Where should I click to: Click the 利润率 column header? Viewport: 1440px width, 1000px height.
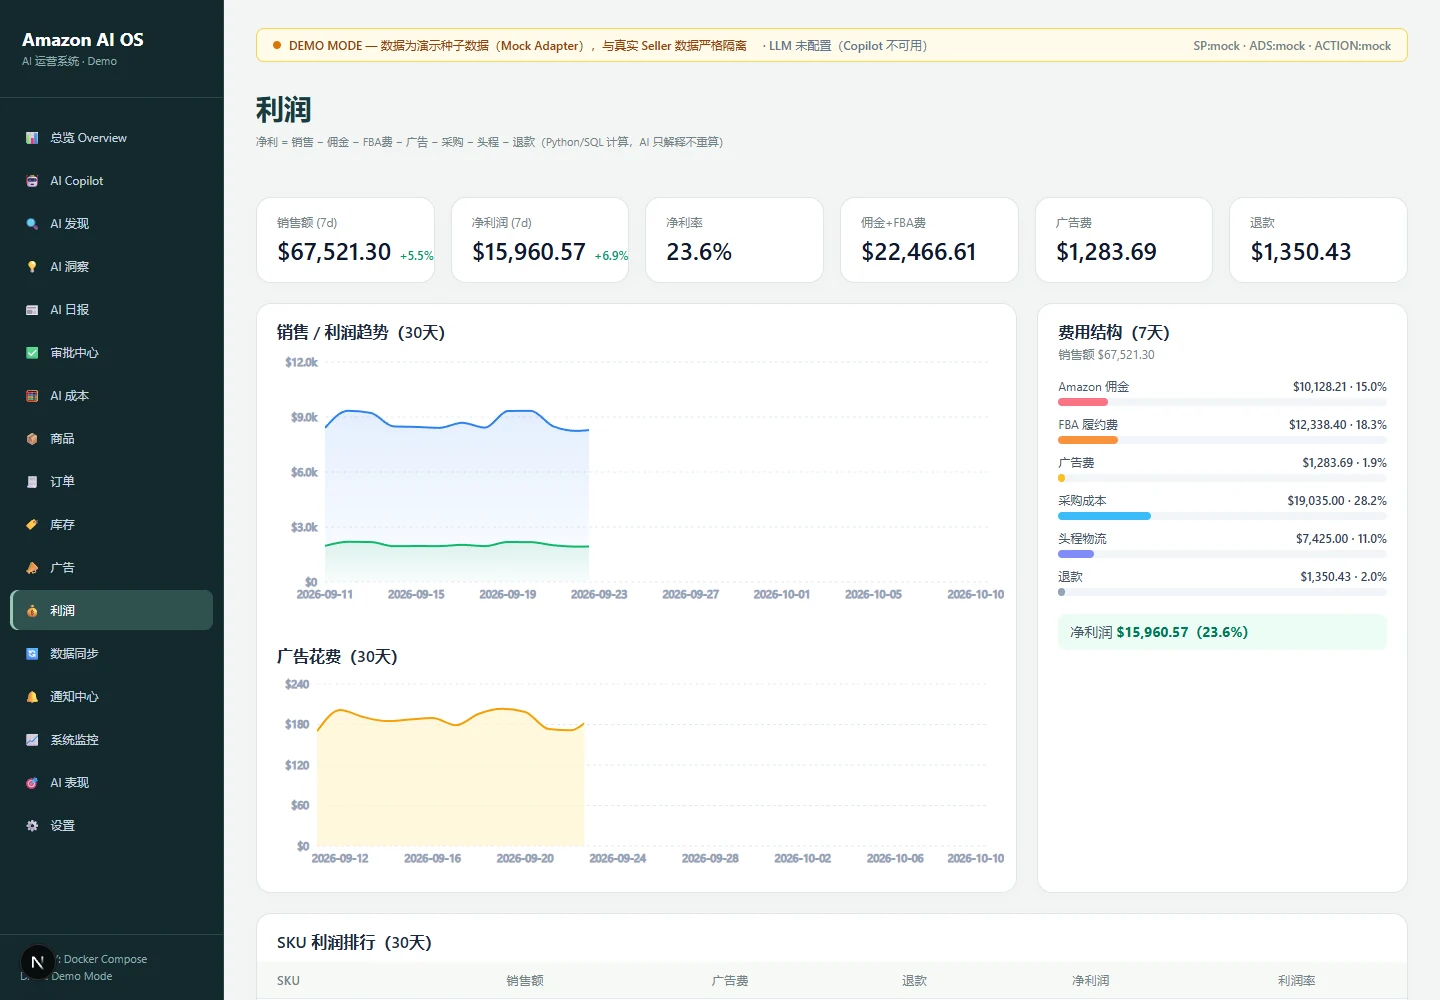(1297, 981)
